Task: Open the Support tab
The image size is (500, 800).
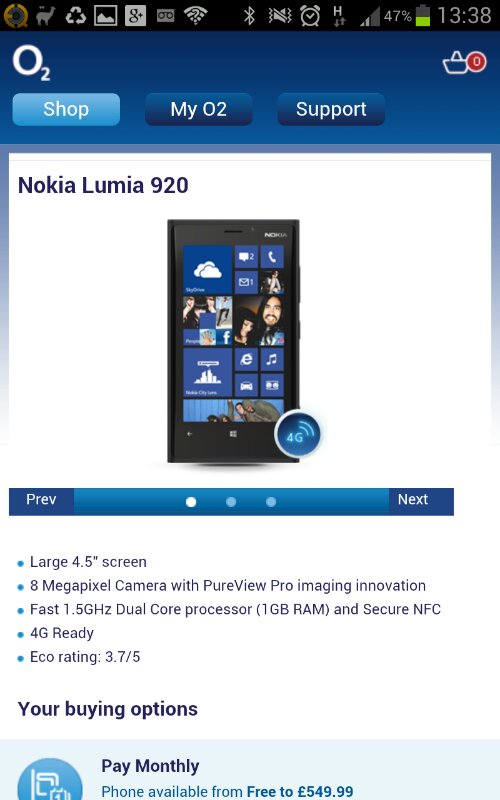Action: [x=331, y=109]
